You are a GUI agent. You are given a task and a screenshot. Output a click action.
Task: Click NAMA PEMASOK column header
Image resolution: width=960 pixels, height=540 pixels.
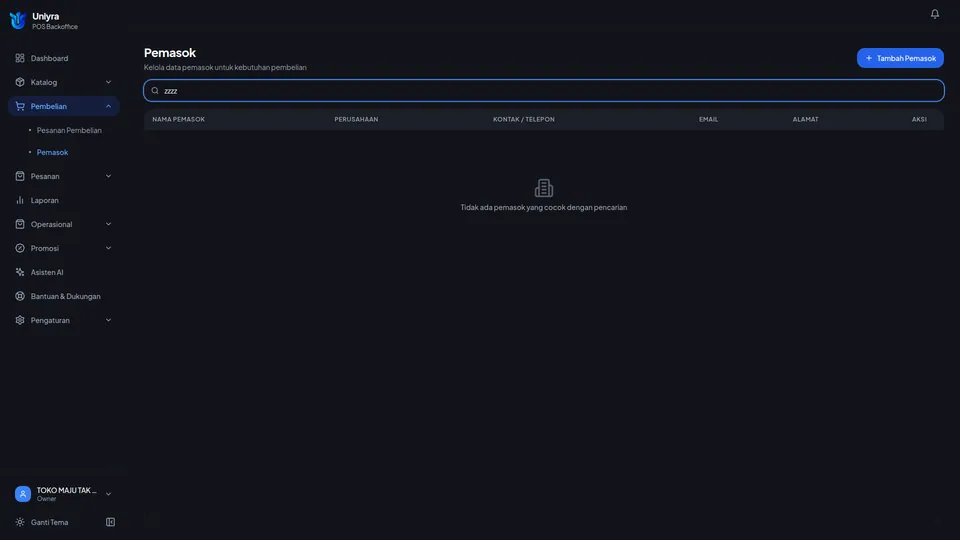[x=179, y=119]
